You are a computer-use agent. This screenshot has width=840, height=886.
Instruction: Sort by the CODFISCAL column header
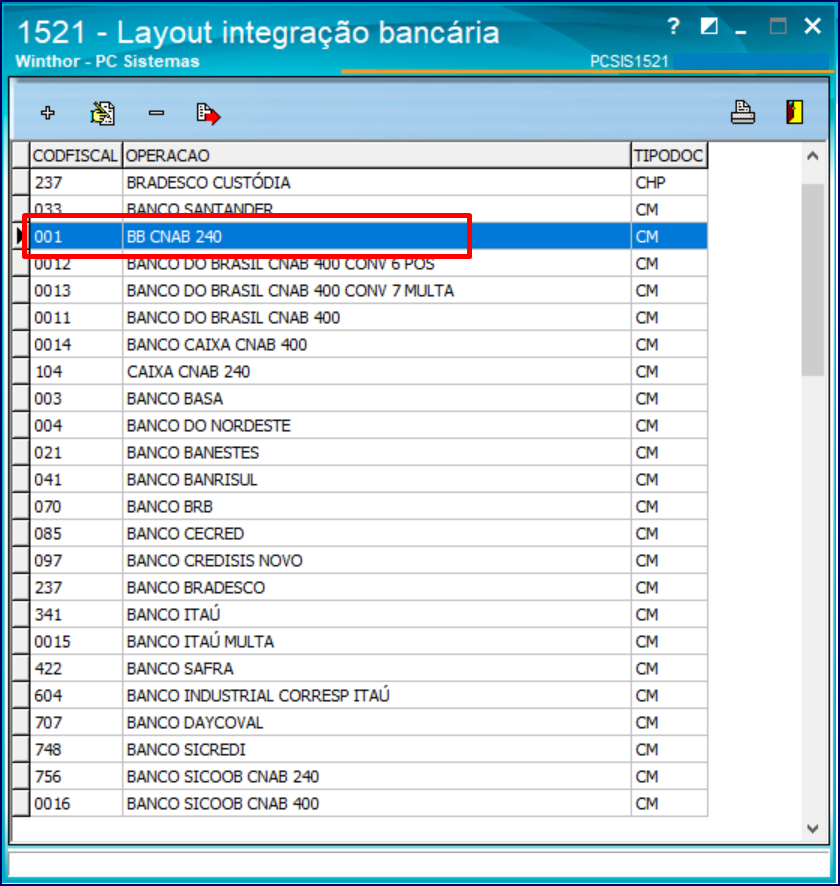(75, 155)
